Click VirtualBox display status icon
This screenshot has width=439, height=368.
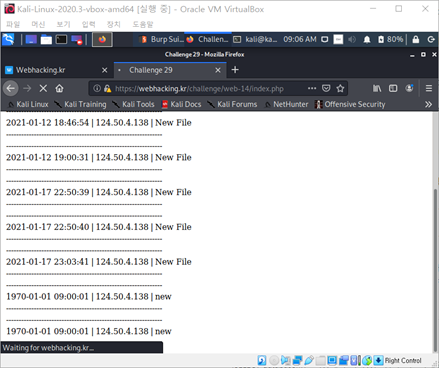click(332, 360)
